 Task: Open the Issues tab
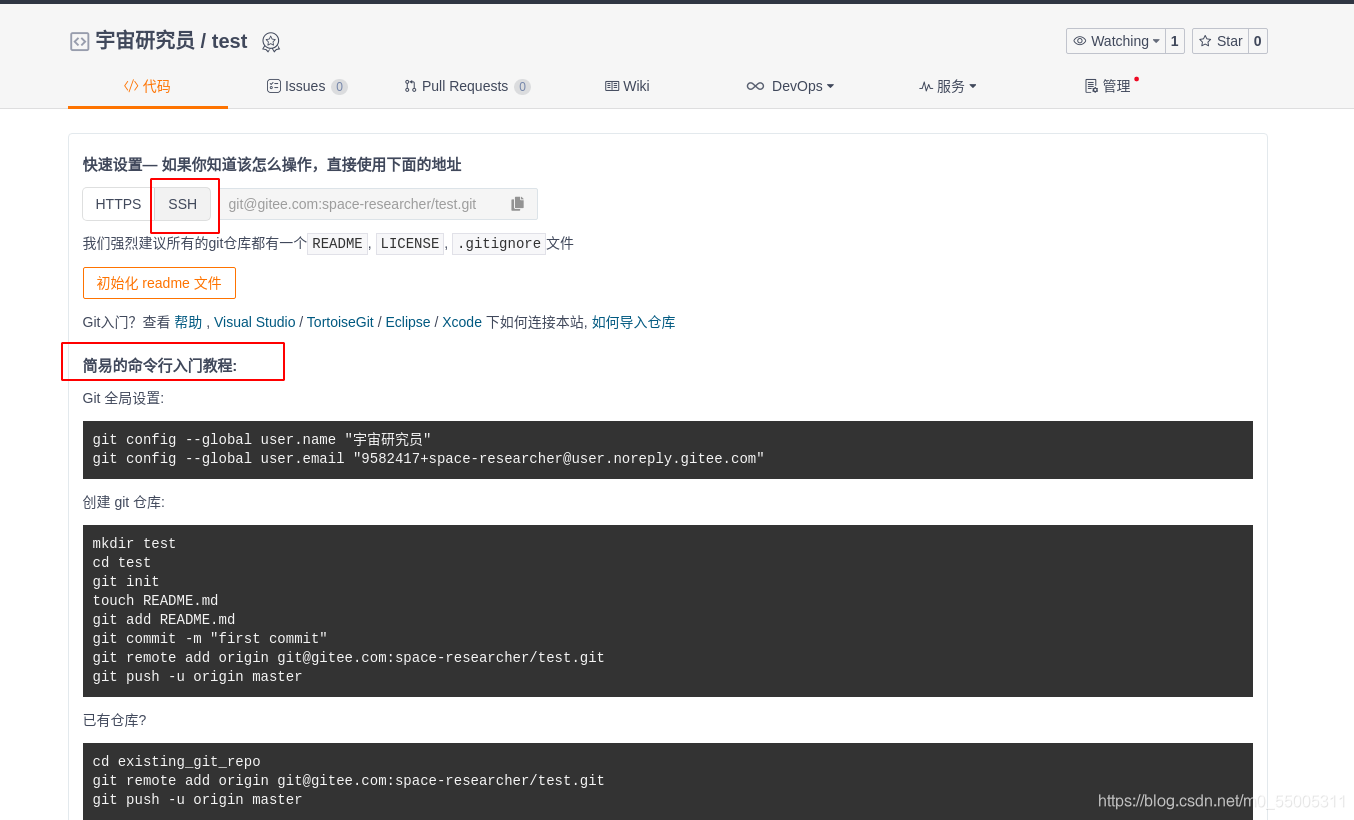click(x=307, y=86)
